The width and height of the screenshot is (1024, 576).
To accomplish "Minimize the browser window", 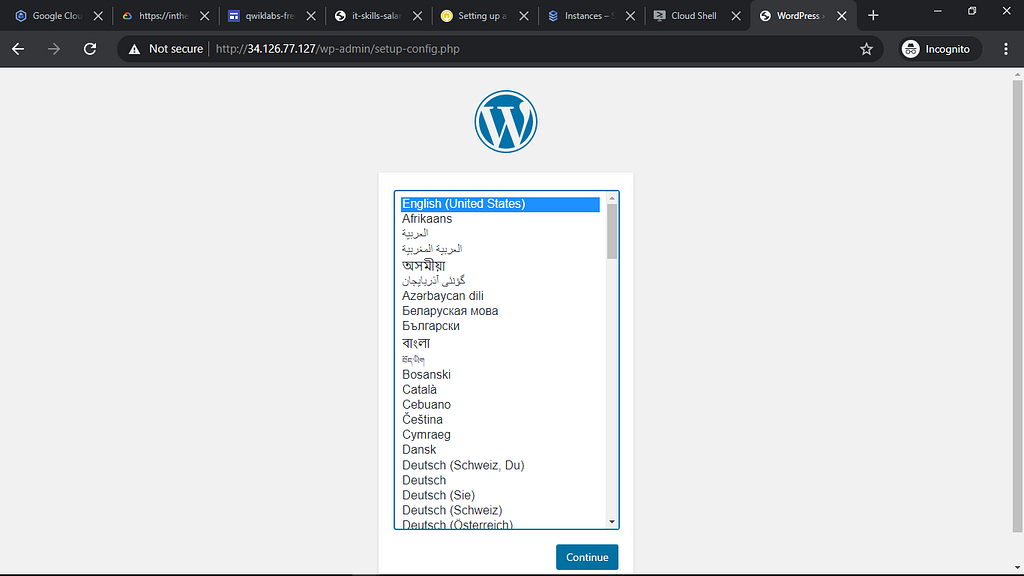I will coord(937,10).
